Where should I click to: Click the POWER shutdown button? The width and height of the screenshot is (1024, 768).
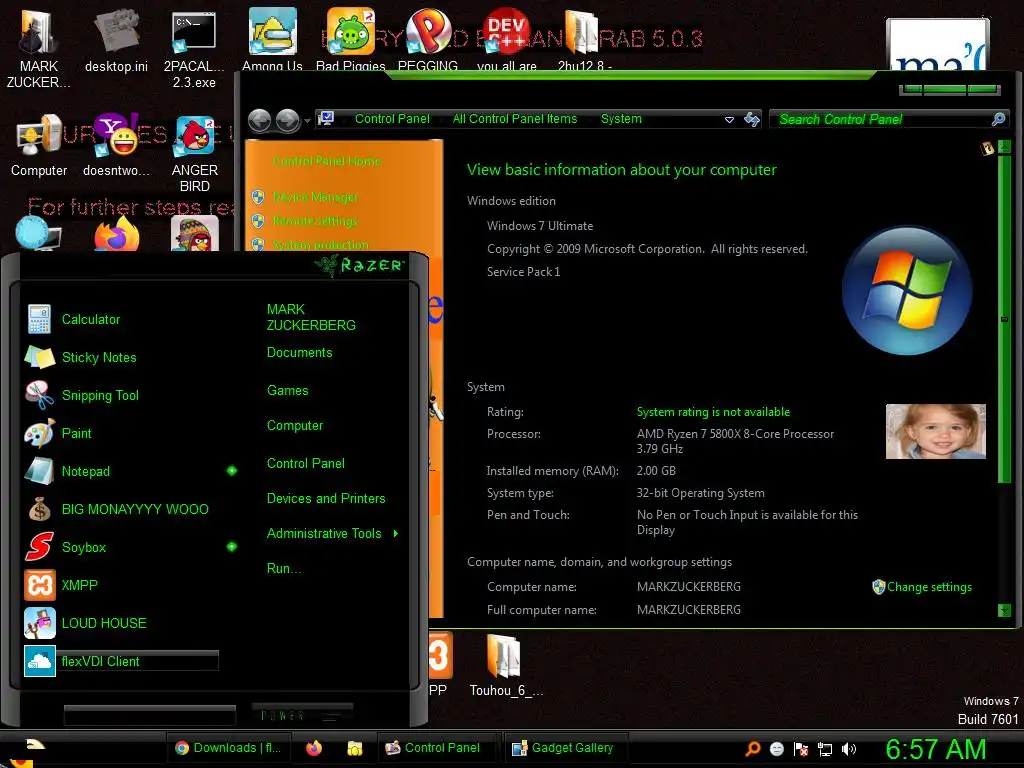pos(302,714)
